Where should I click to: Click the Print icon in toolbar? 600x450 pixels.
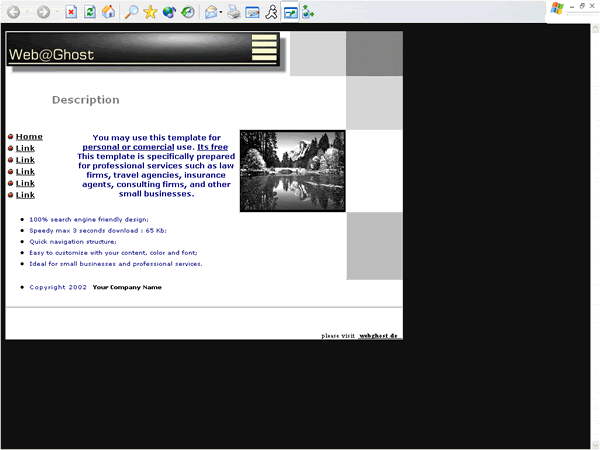233,12
